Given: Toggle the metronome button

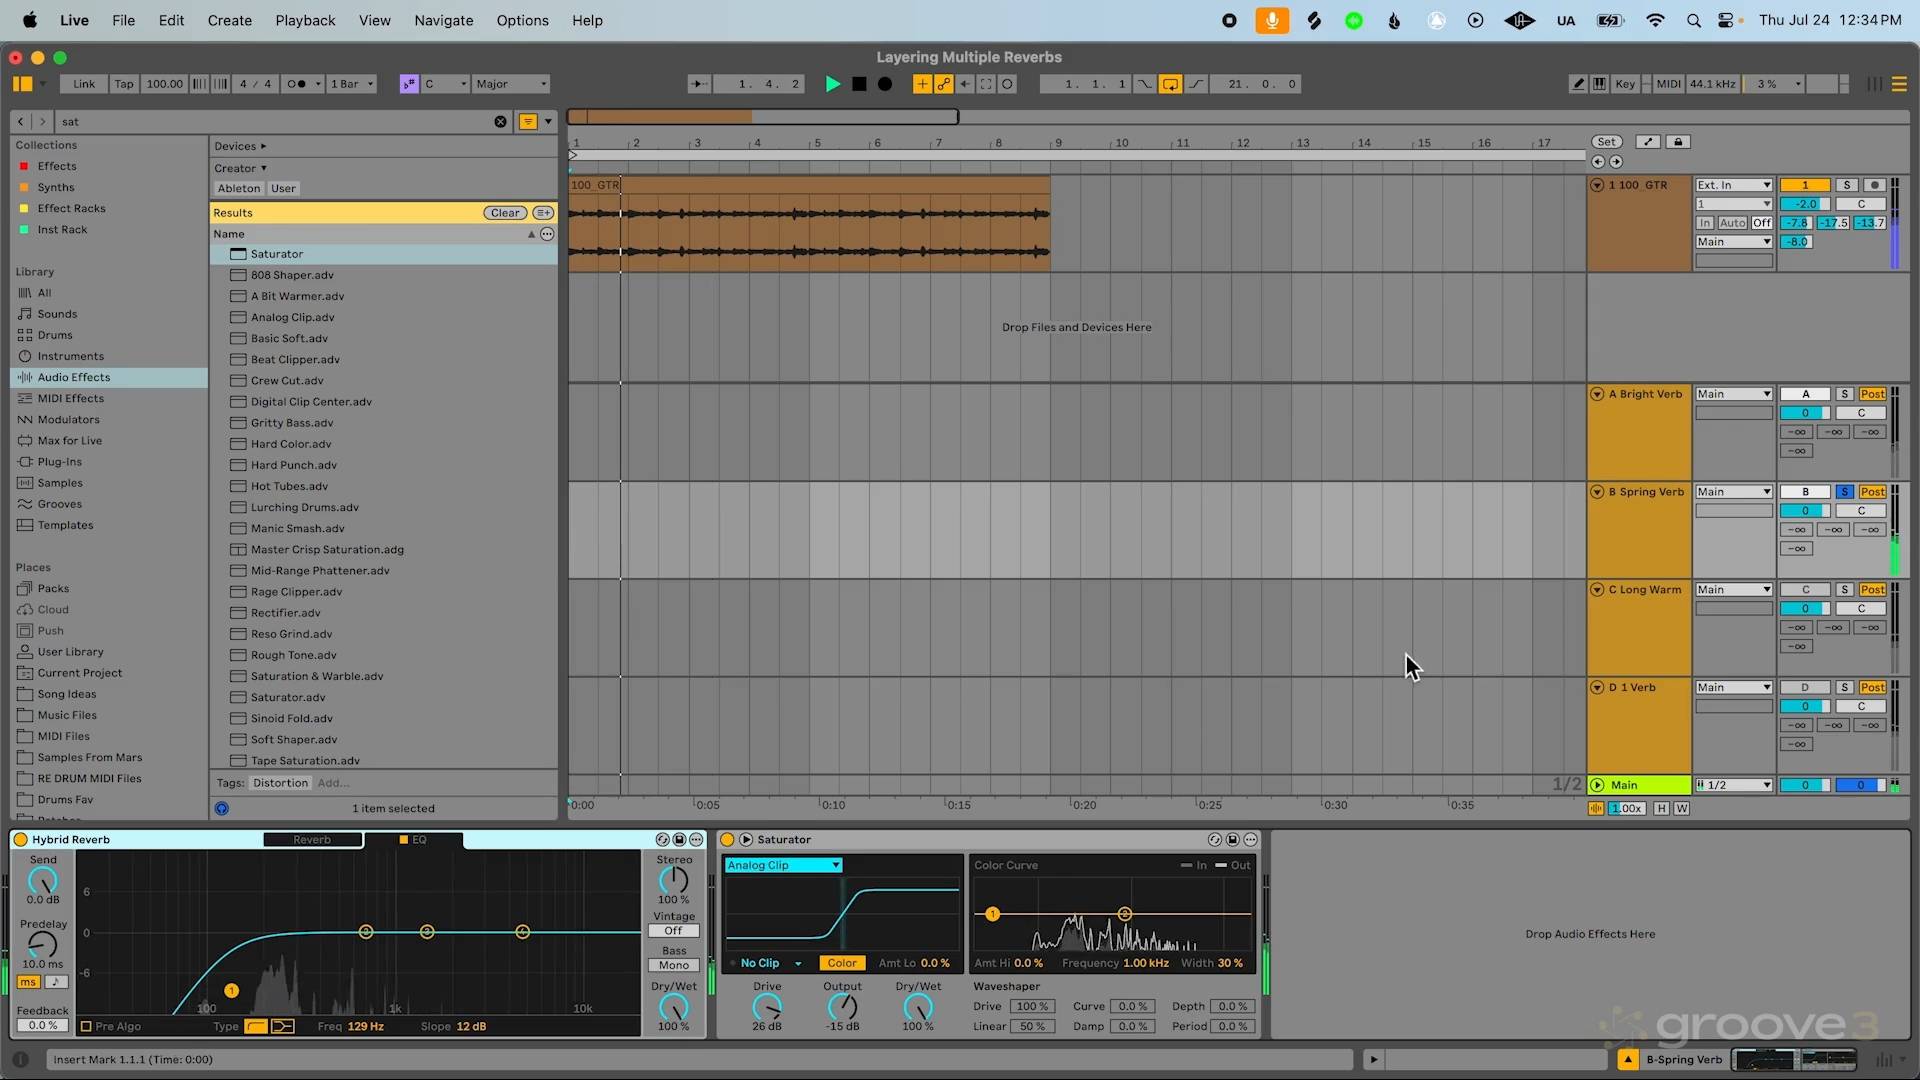Looking at the screenshot, I should click(297, 84).
